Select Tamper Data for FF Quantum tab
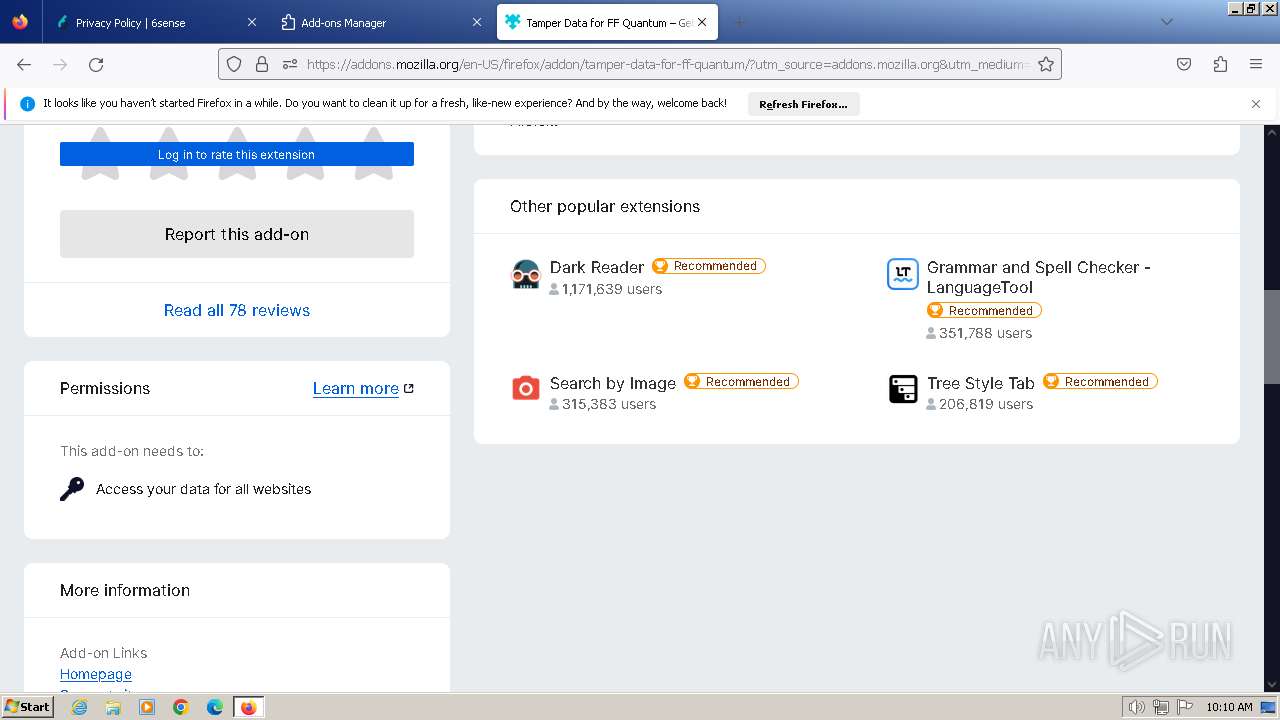Image resolution: width=1280 pixels, height=720 pixels. coord(607,22)
